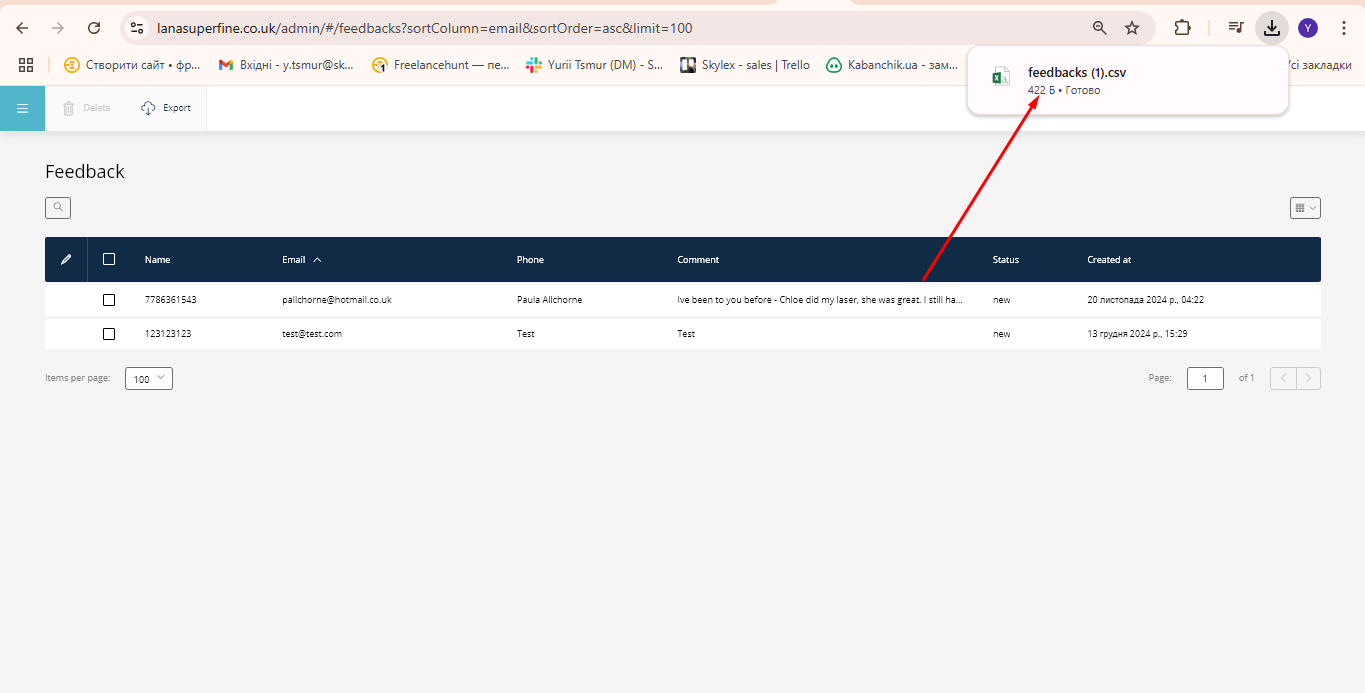Check the box for row 7786361543
The image size is (1365, 693).
pyautogui.click(x=109, y=300)
